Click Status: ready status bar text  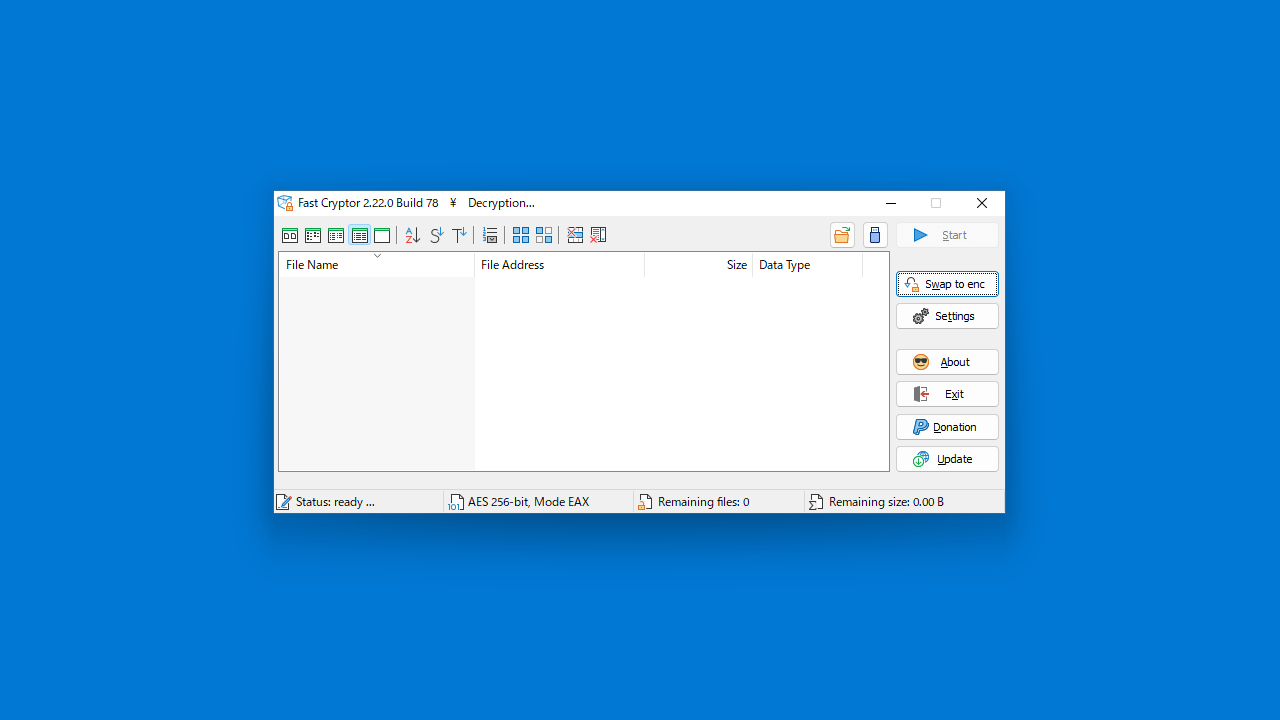335,502
